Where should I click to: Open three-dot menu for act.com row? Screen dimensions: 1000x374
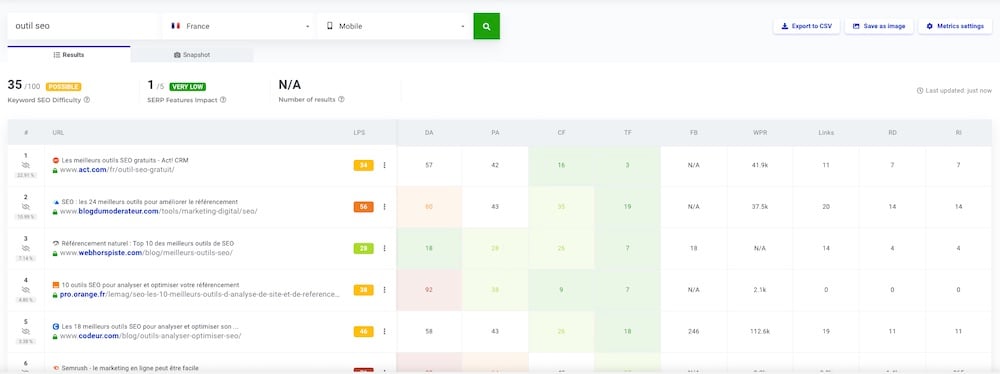(x=385, y=165)
